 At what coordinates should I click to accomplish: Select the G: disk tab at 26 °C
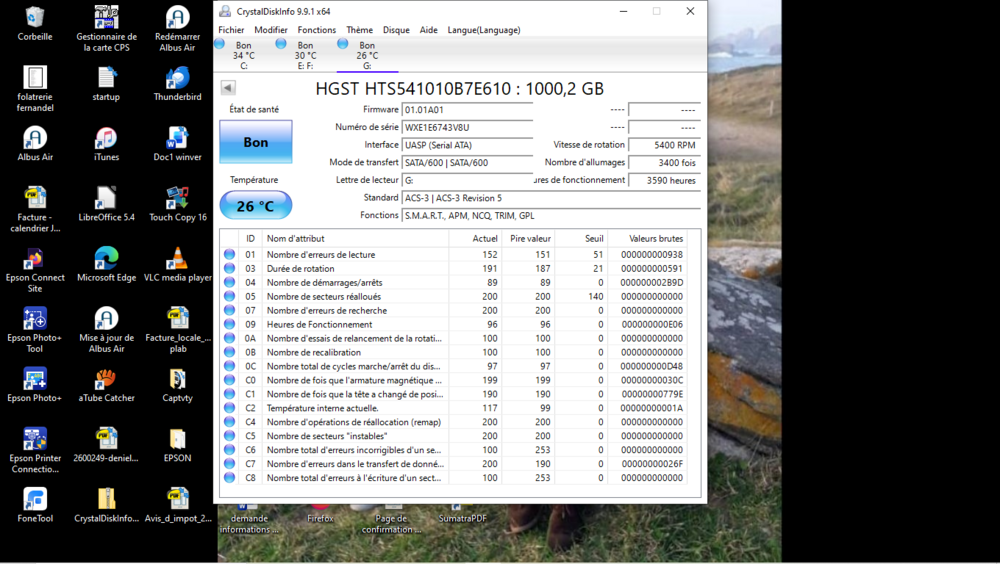tap(367, 55)
